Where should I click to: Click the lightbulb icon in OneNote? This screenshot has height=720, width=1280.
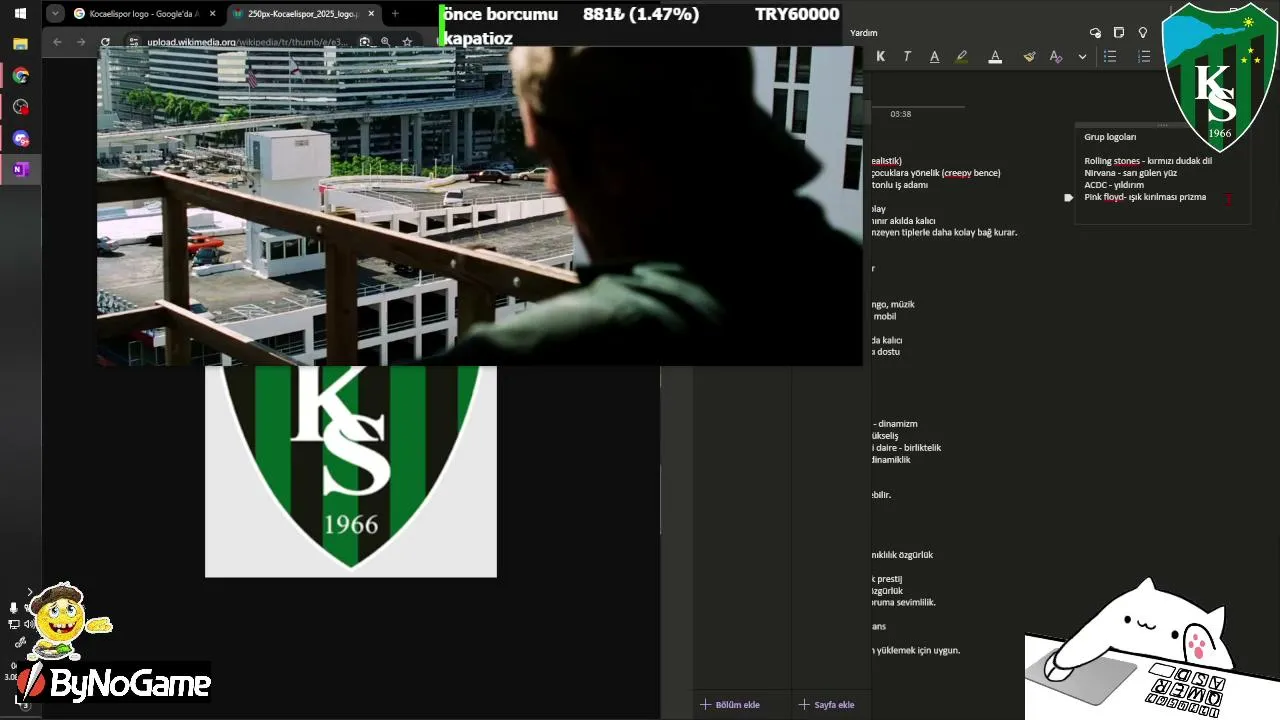[1143, 33]
